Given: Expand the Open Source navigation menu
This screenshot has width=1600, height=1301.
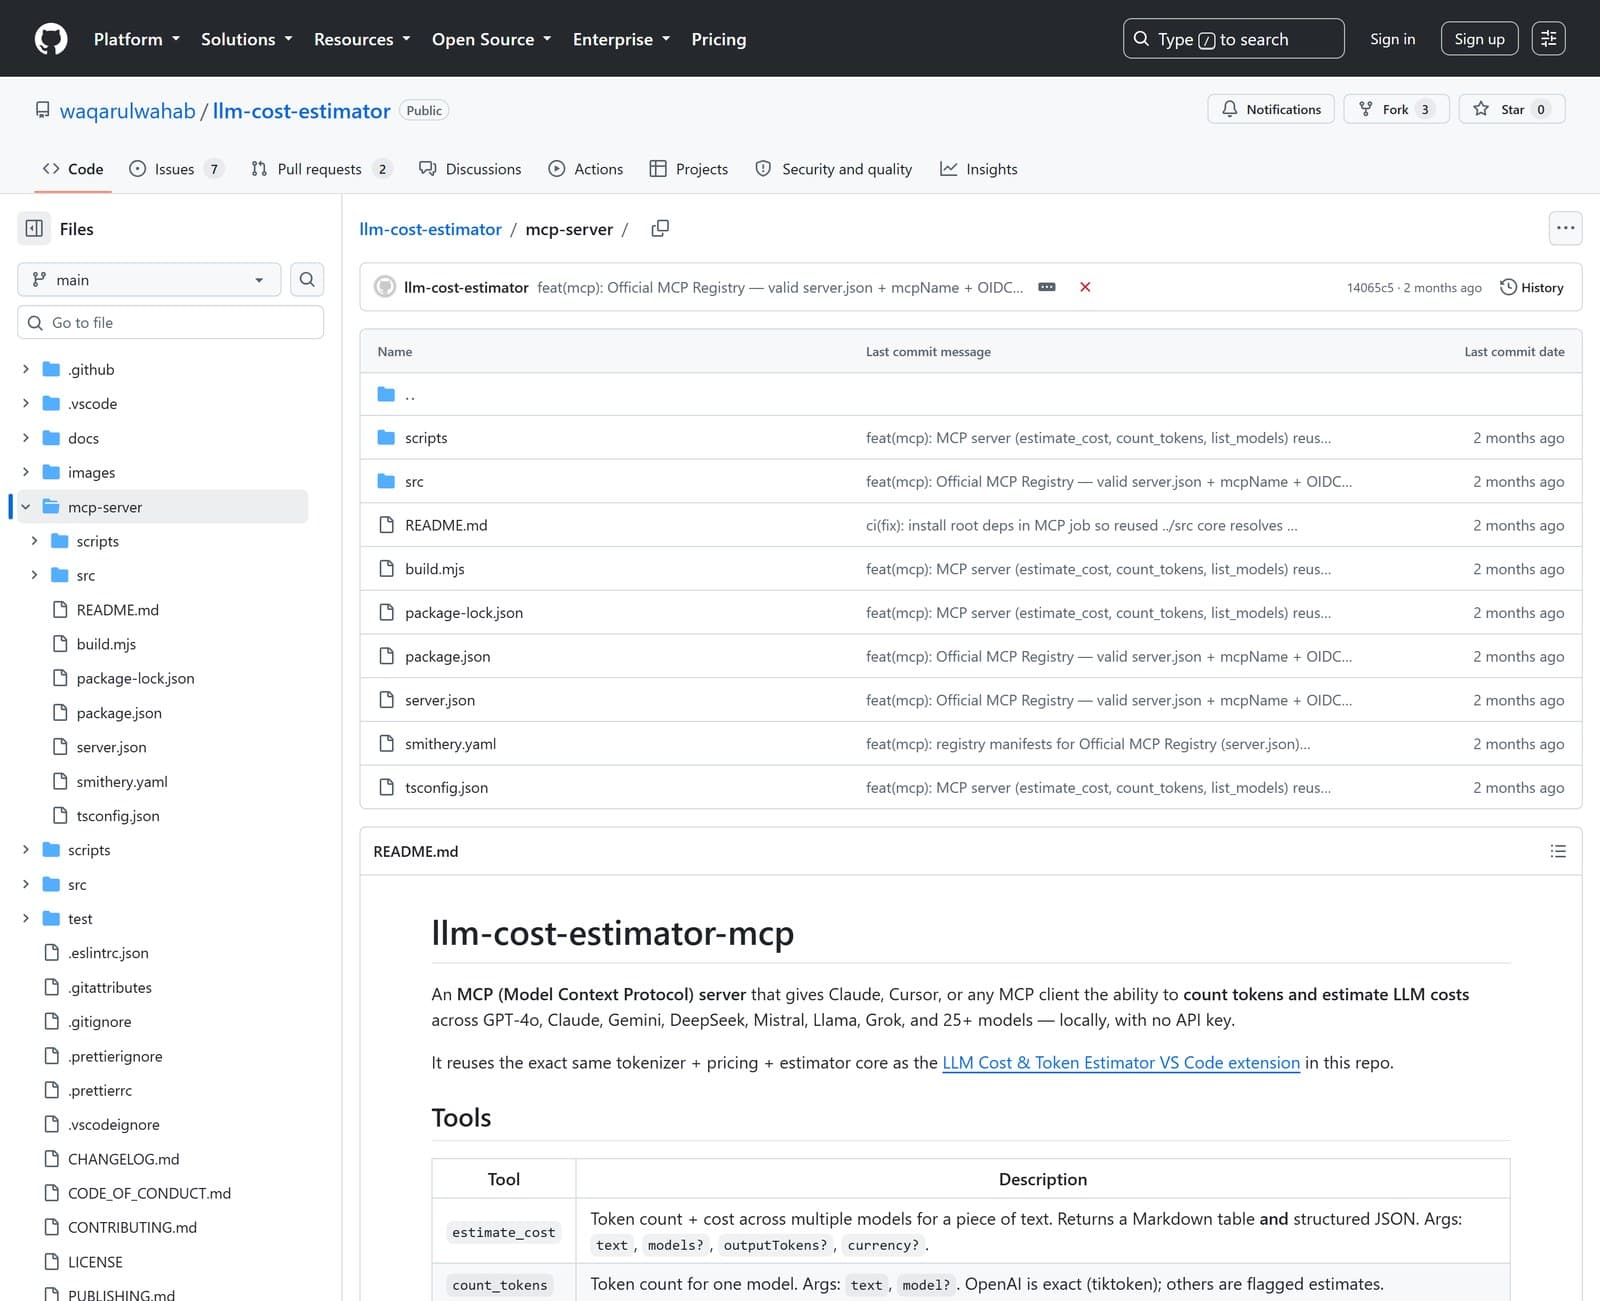Looking at the screenshot, I should pyautogui.click(x=492, y=39).
